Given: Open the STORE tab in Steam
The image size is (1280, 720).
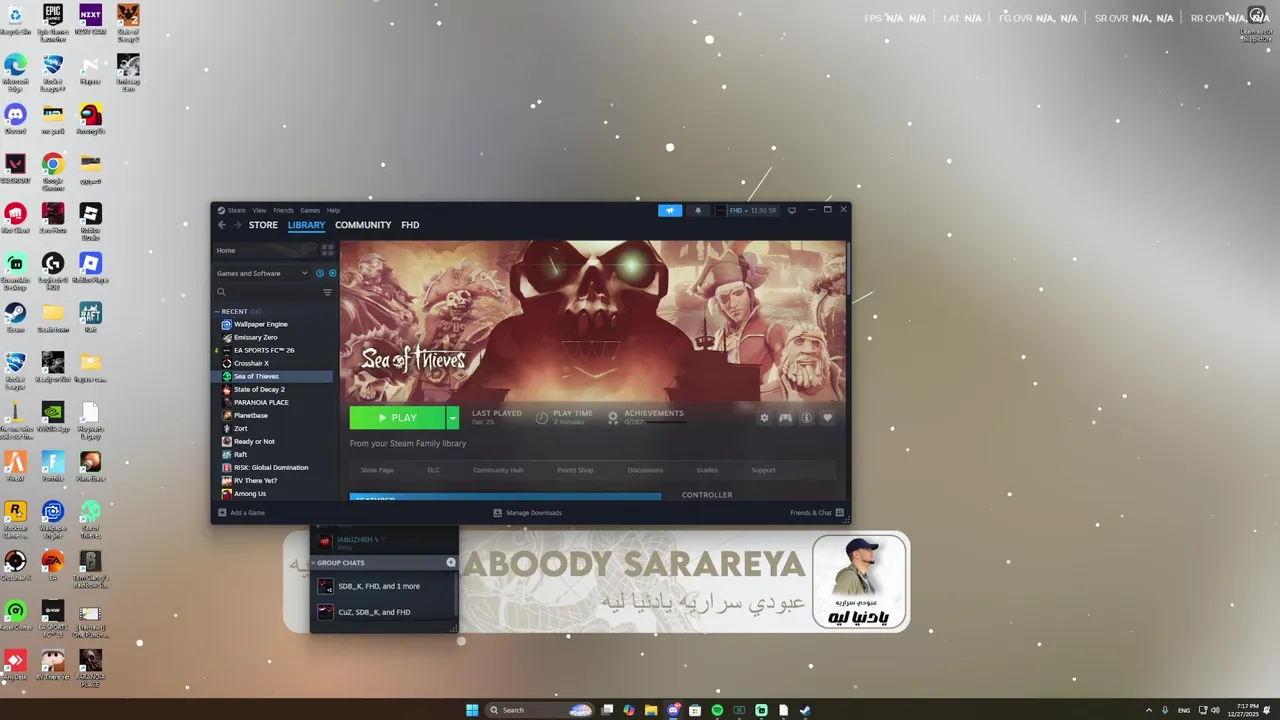Looking at the screenshot, I should pyautogui.click(x=263, y=225).
